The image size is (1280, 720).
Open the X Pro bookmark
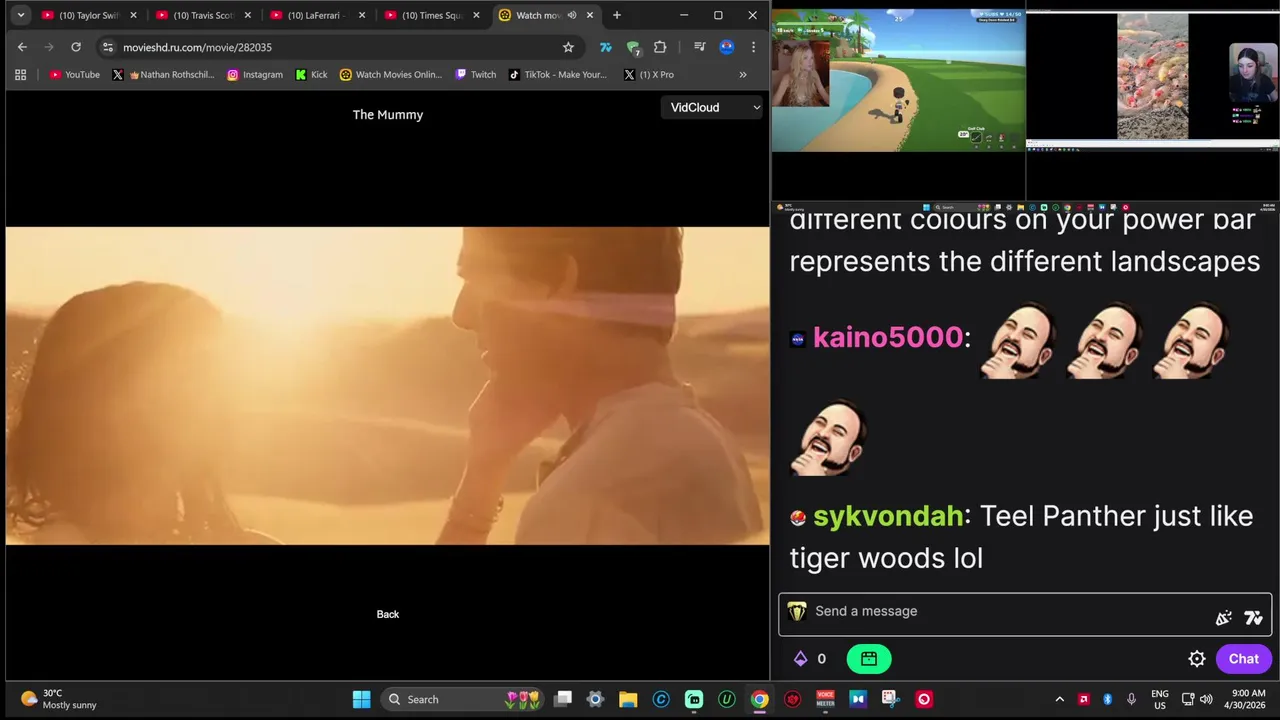(x=648, y=74)
